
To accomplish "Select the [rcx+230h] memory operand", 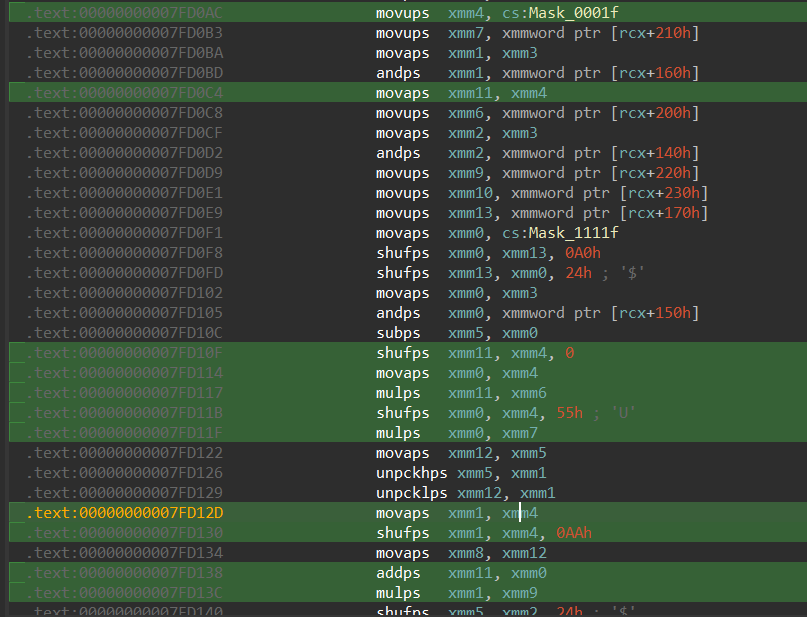I will [663, 193].
